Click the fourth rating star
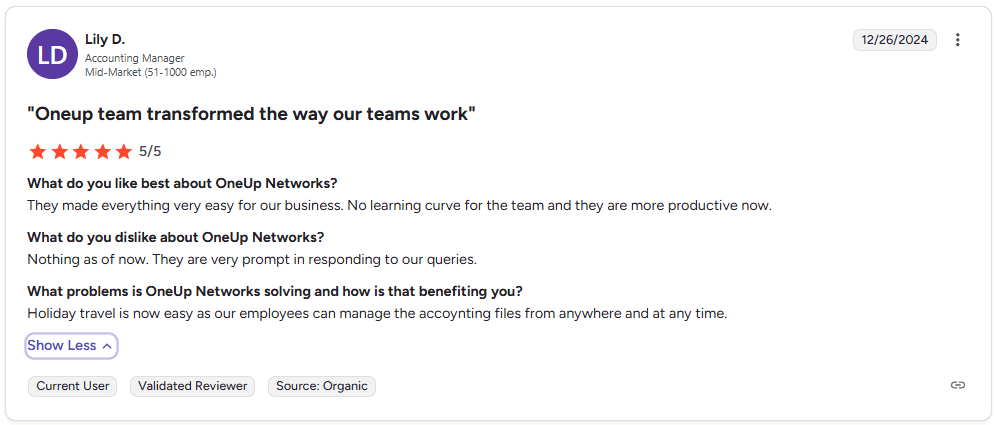The height and width of the screenshot is (425, 996). tap(102, 152)
